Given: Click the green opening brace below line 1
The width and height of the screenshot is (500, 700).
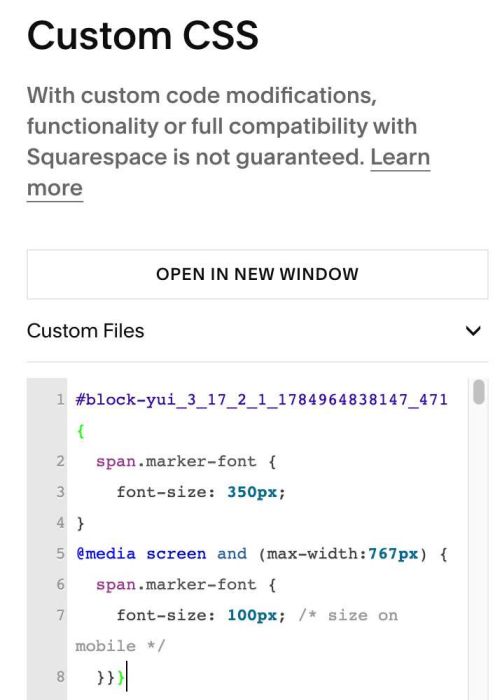Looking at the screenshot, I should [80, 431].
